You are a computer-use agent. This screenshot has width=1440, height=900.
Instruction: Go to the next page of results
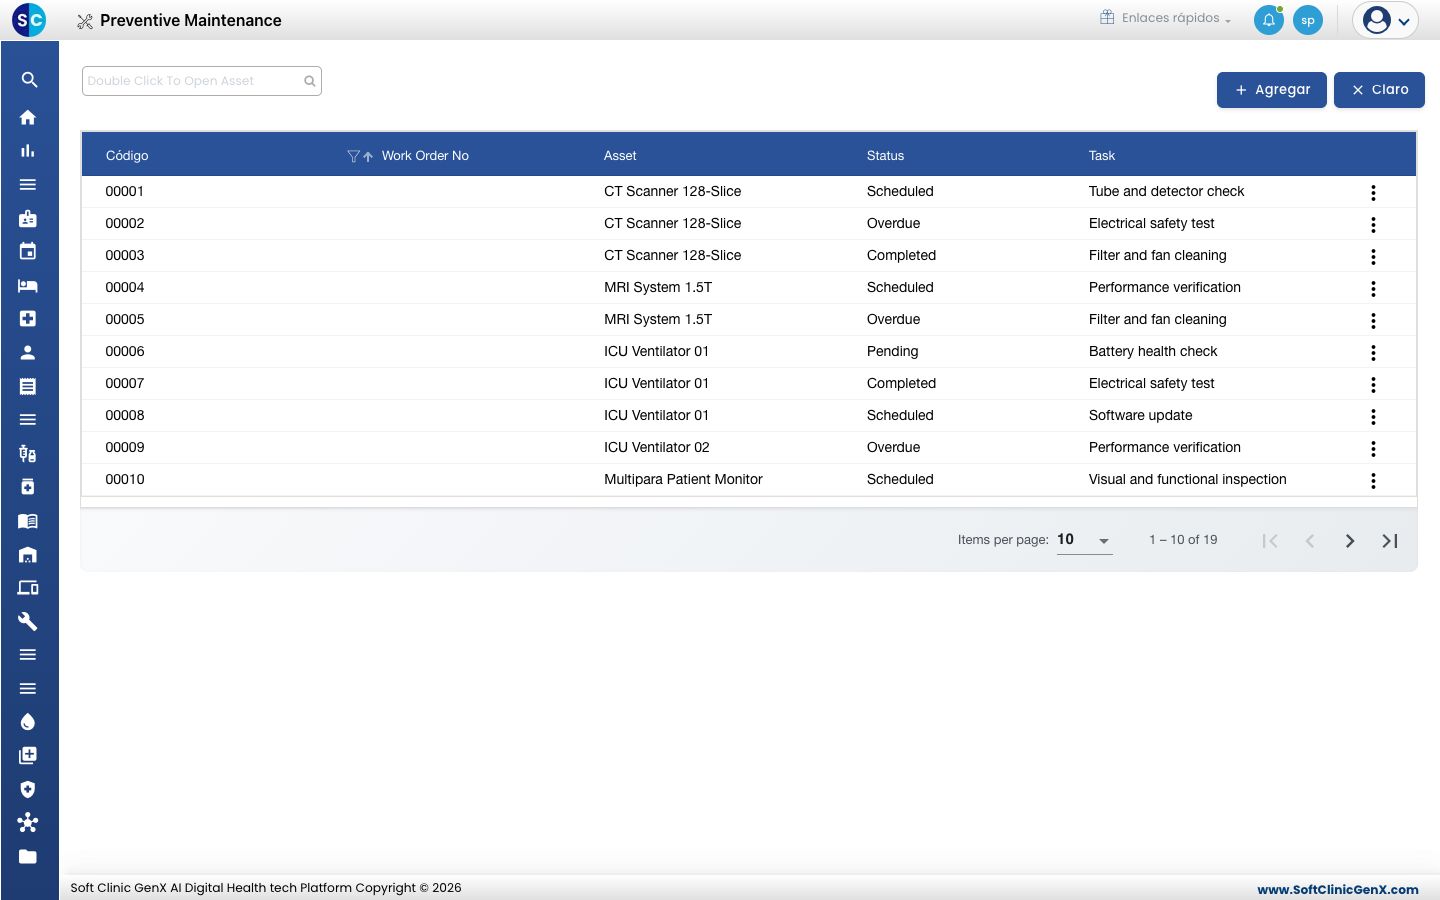pos(1350,541)
